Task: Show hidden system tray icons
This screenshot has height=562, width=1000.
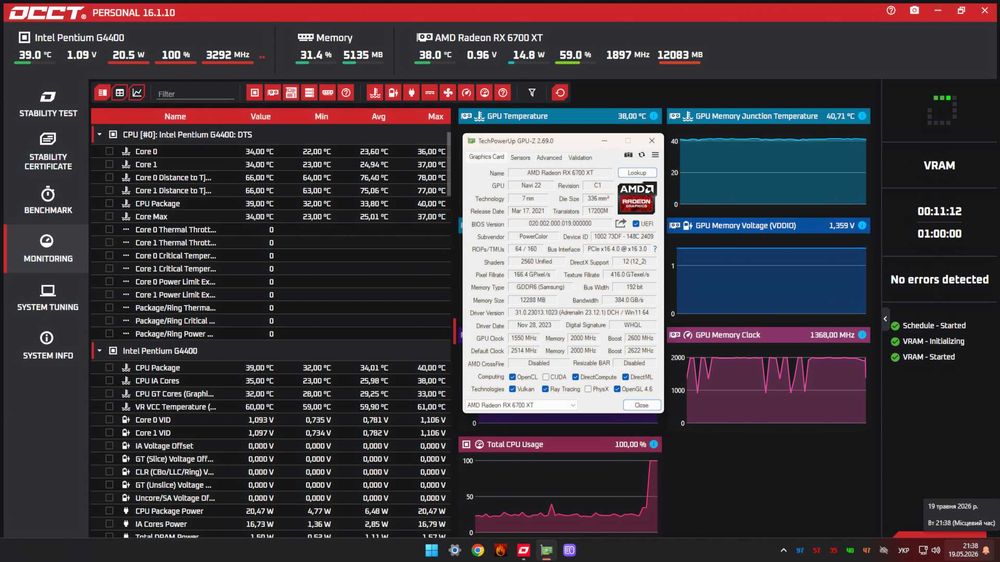Action: coord(783,551)
